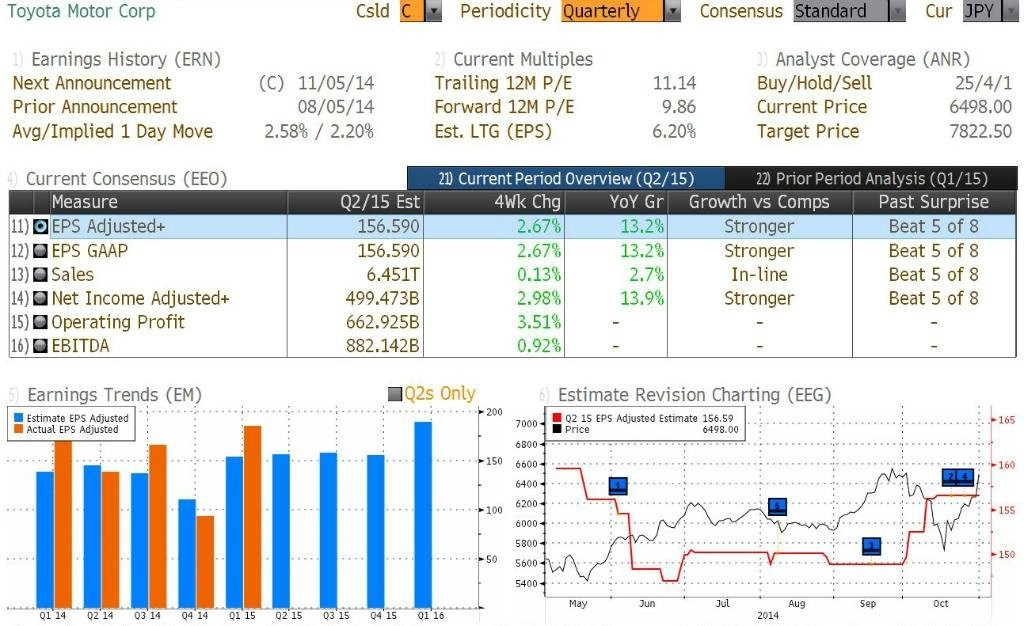The width and height of the screenshot is (1024, 626).
Task: Select the Sales radio button
Action: coord(40,275)
